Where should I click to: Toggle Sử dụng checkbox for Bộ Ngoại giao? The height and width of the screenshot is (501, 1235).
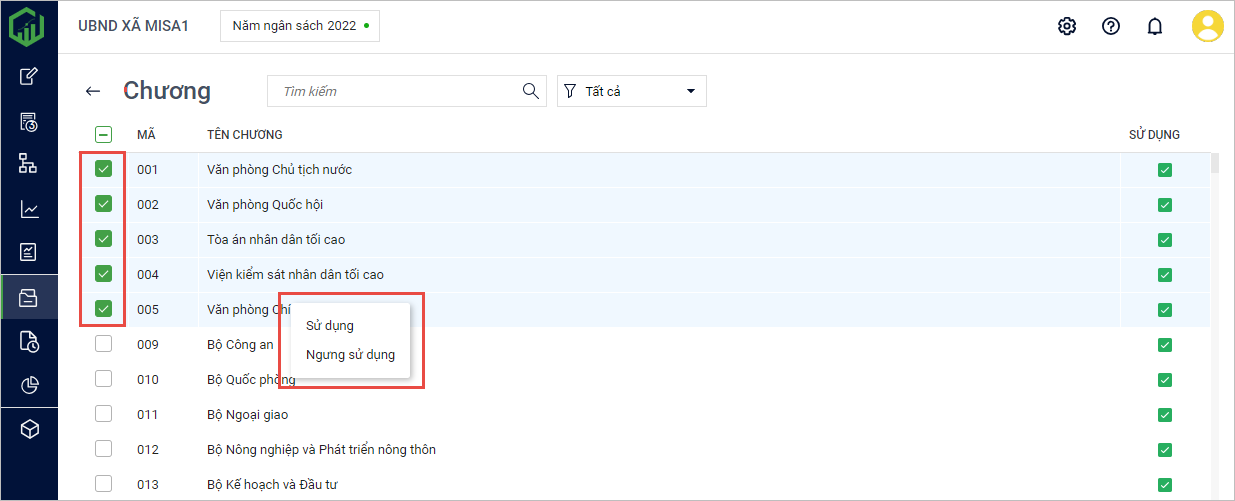(1164, 415)
